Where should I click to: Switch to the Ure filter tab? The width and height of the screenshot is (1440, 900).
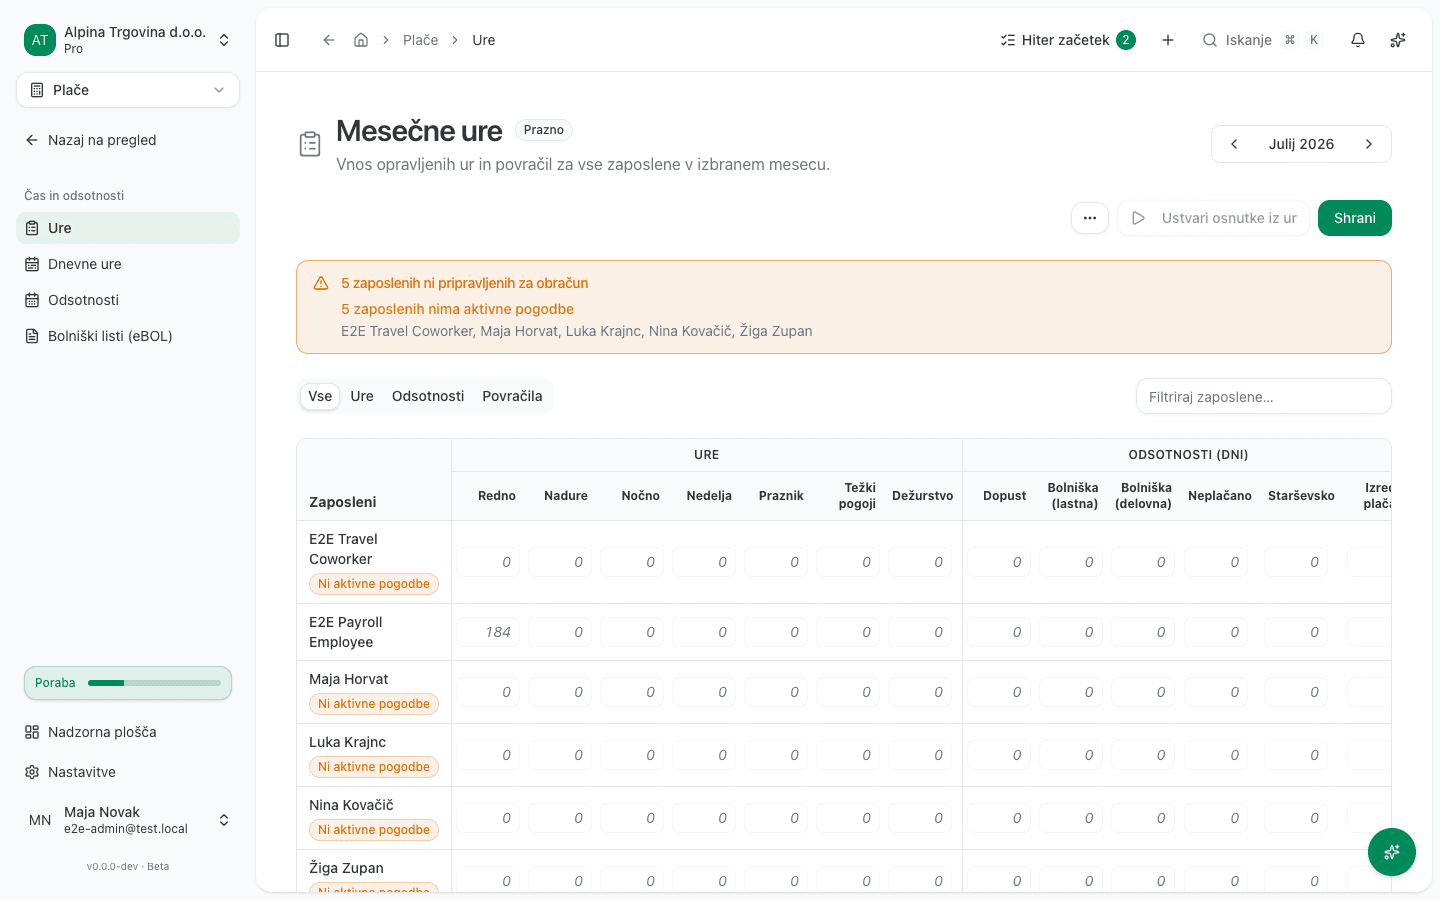362,396
